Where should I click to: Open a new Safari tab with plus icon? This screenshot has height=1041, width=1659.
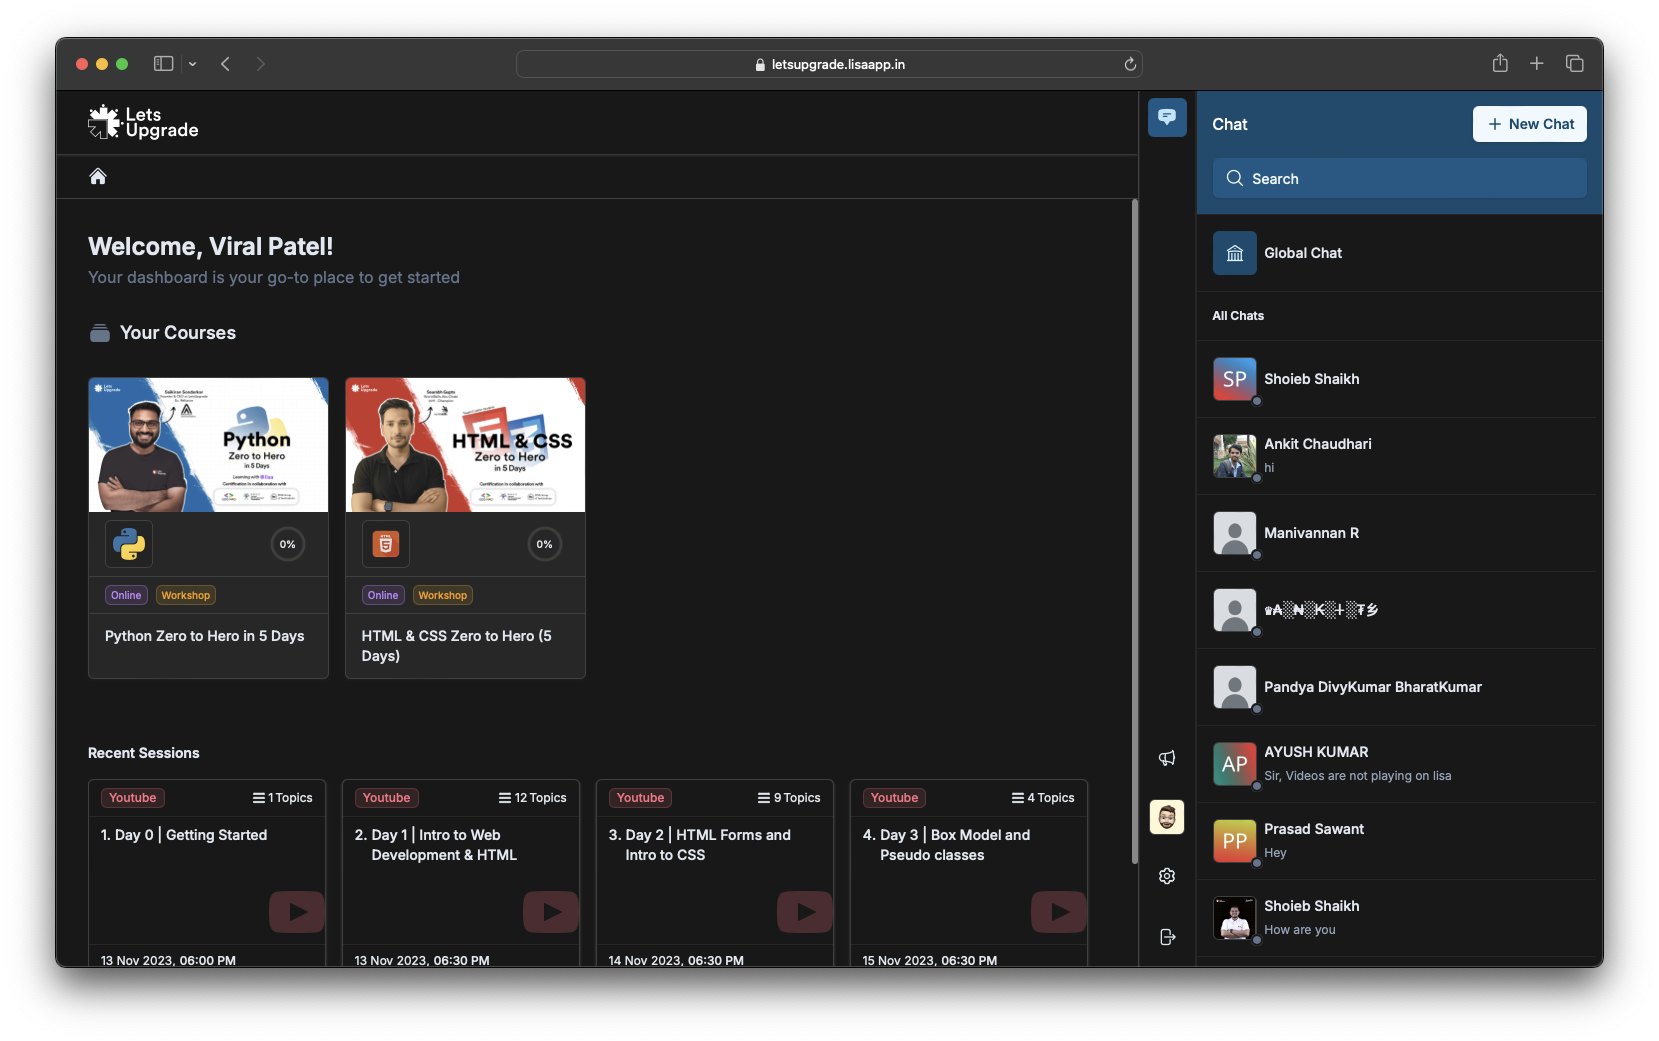click(x=1537, y=63)
